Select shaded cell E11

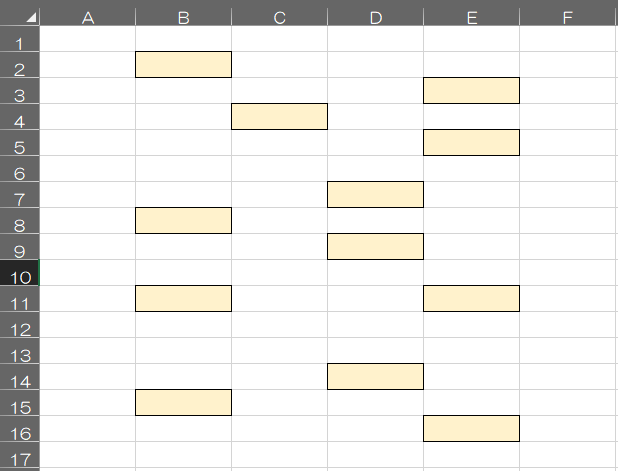(471, 298)
